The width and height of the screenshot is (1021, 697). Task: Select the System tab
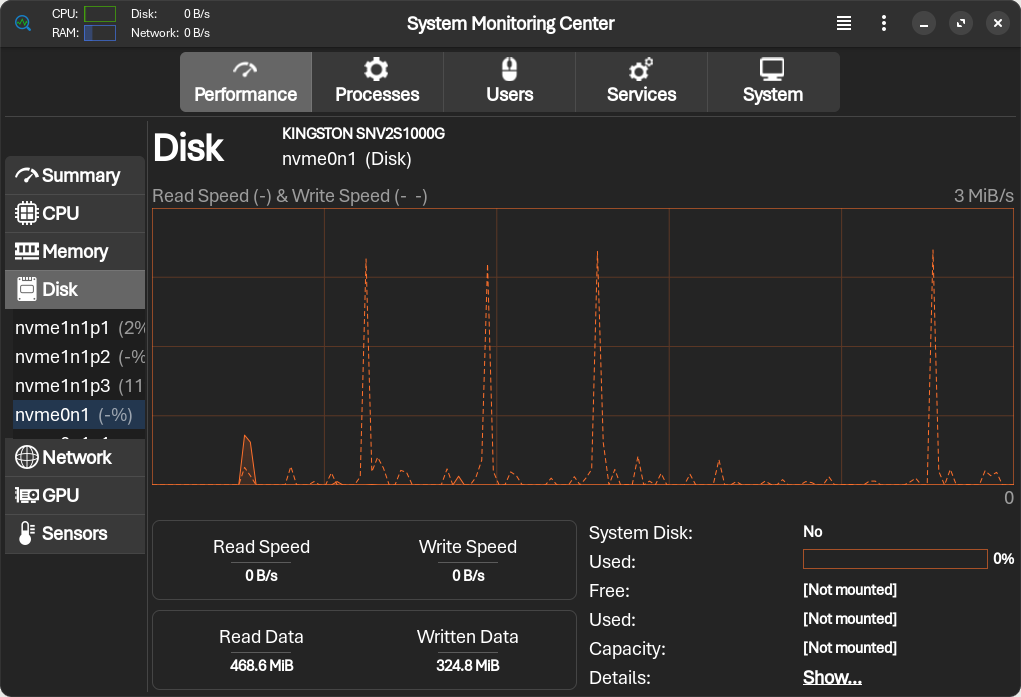pos(772,82)
